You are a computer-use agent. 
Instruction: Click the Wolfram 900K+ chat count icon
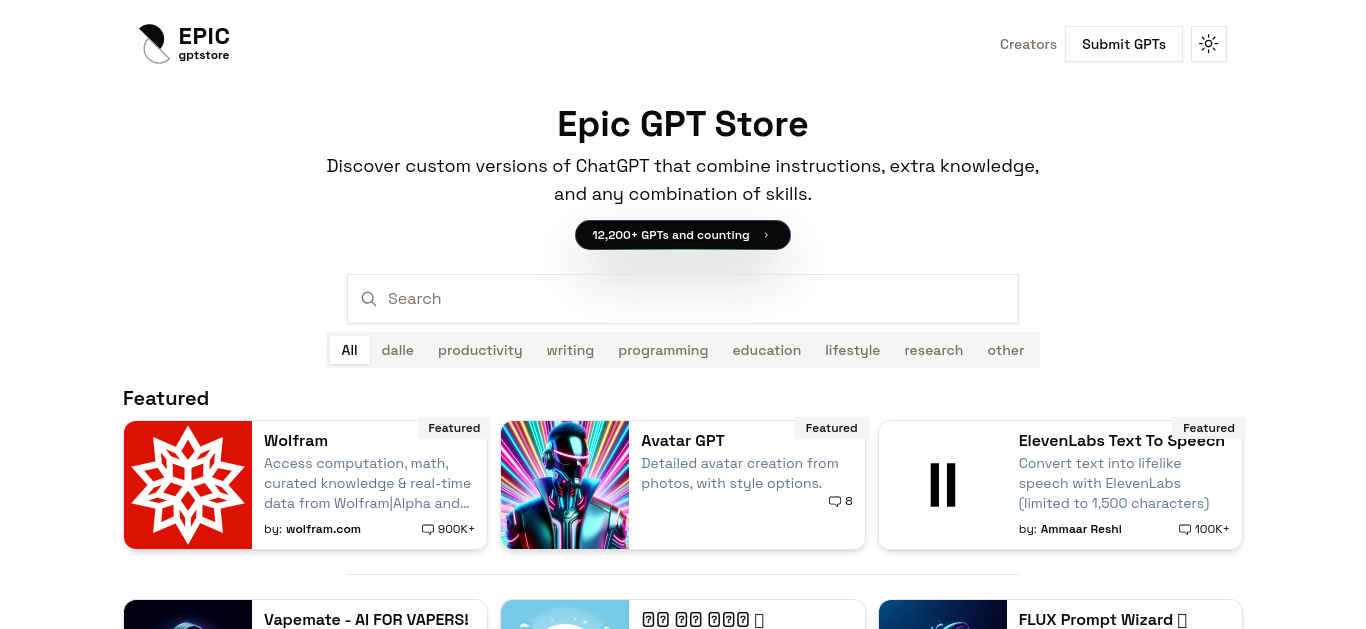[428, 529]
